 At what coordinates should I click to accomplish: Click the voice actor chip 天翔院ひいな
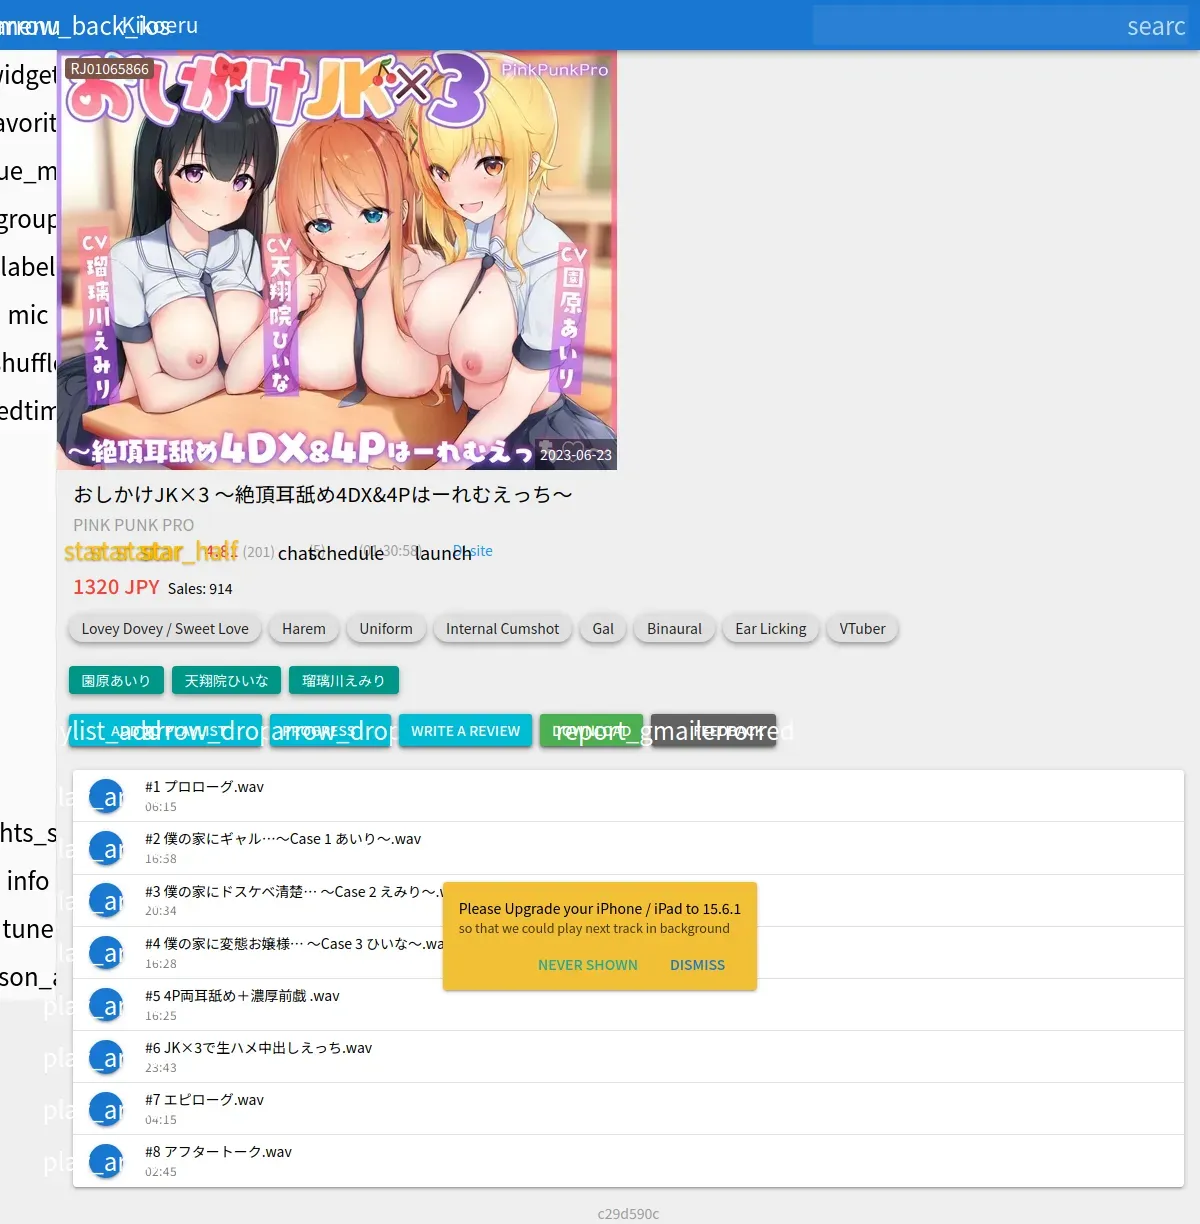pos(227,681)
